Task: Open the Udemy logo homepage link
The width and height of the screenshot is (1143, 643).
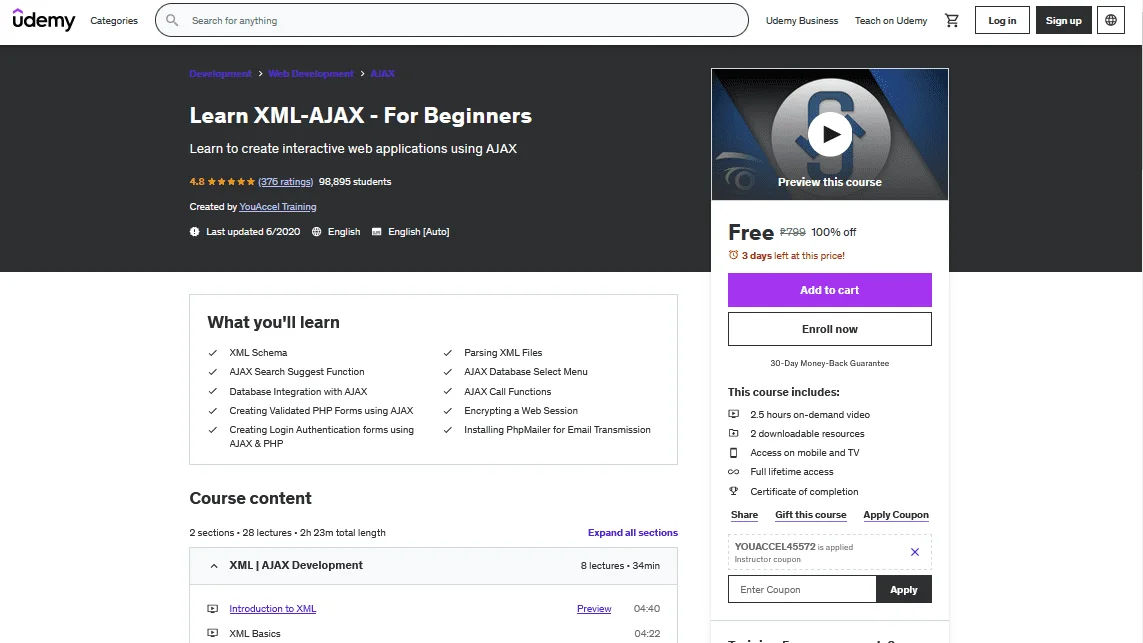Action: (44, 20)
